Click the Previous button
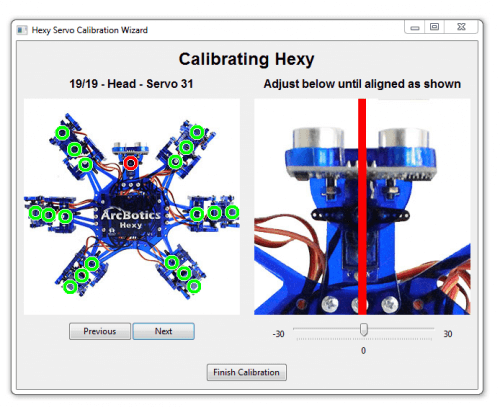The height and width of the screenshot is (407, 500). point(100,331)
